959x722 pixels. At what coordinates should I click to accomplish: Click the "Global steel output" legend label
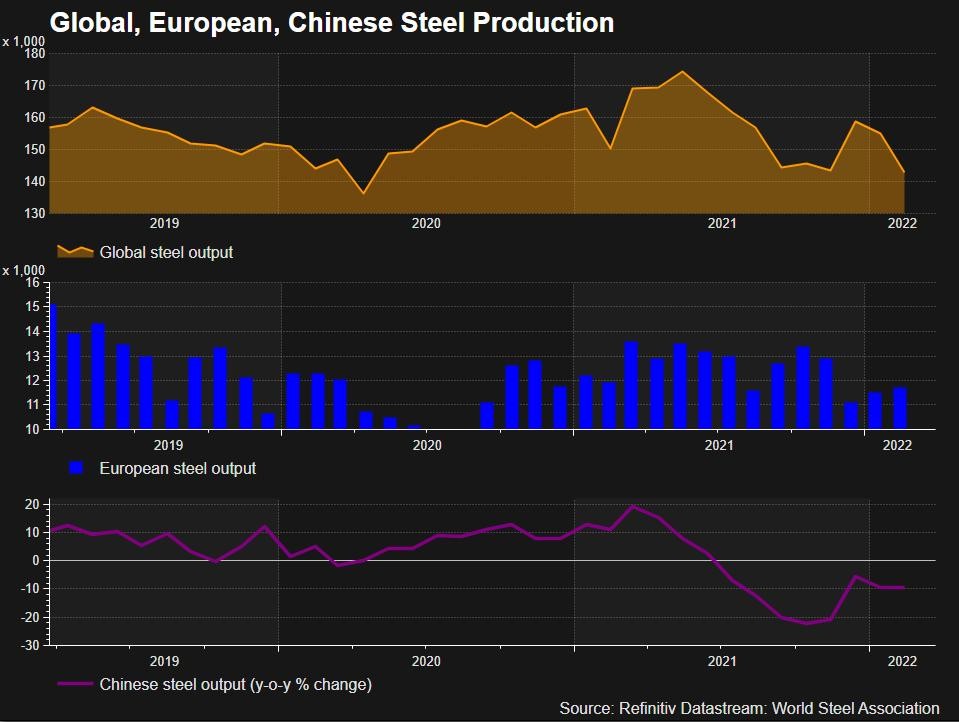(166, 252)
